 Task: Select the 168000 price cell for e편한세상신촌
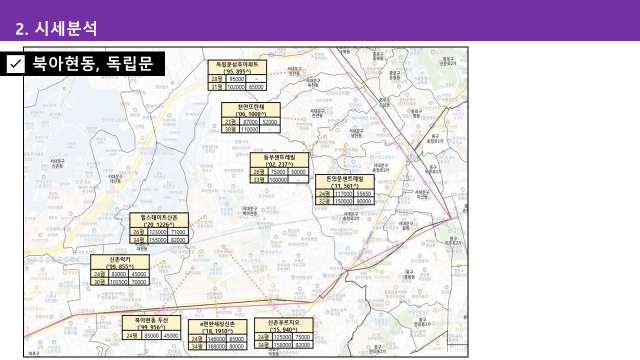click(x=216, y=346)
